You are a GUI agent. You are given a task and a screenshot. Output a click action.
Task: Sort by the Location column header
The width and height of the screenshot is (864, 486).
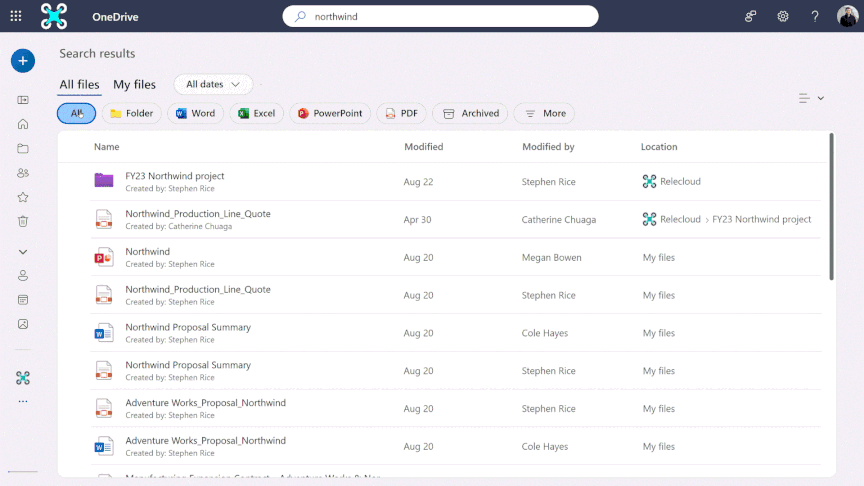coord(659,147)
